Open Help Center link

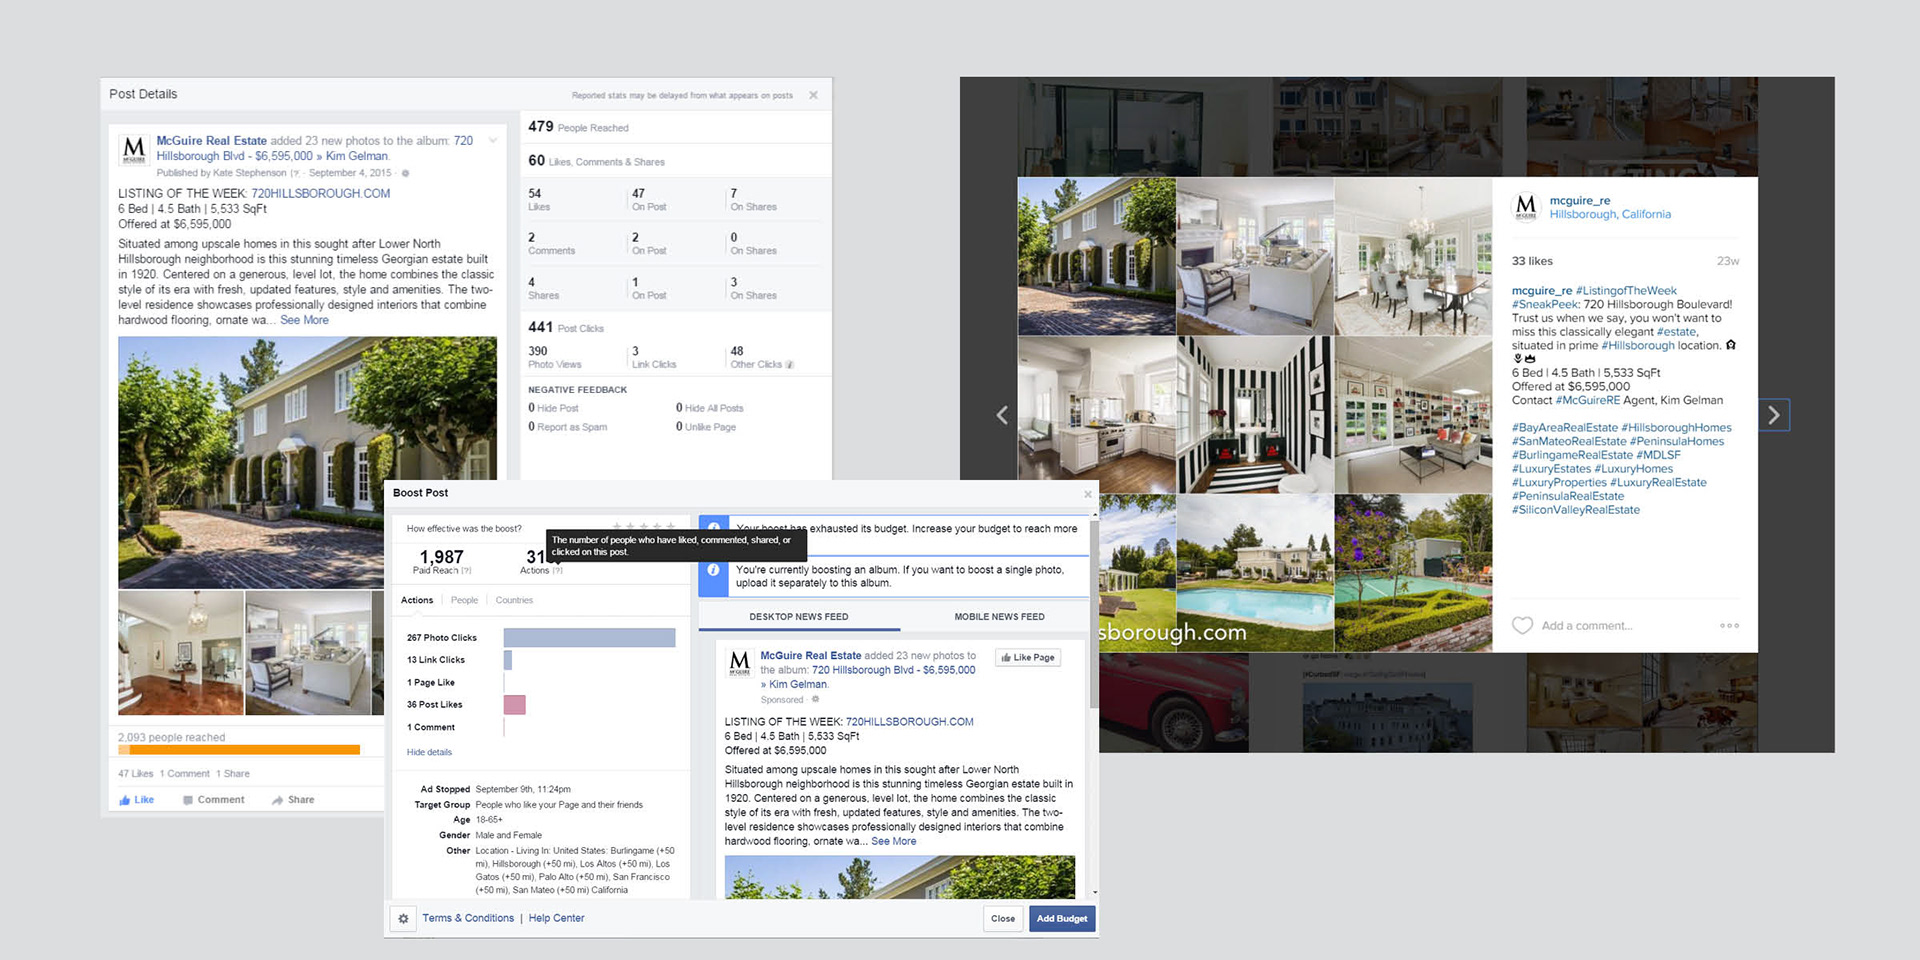(557, 918)
